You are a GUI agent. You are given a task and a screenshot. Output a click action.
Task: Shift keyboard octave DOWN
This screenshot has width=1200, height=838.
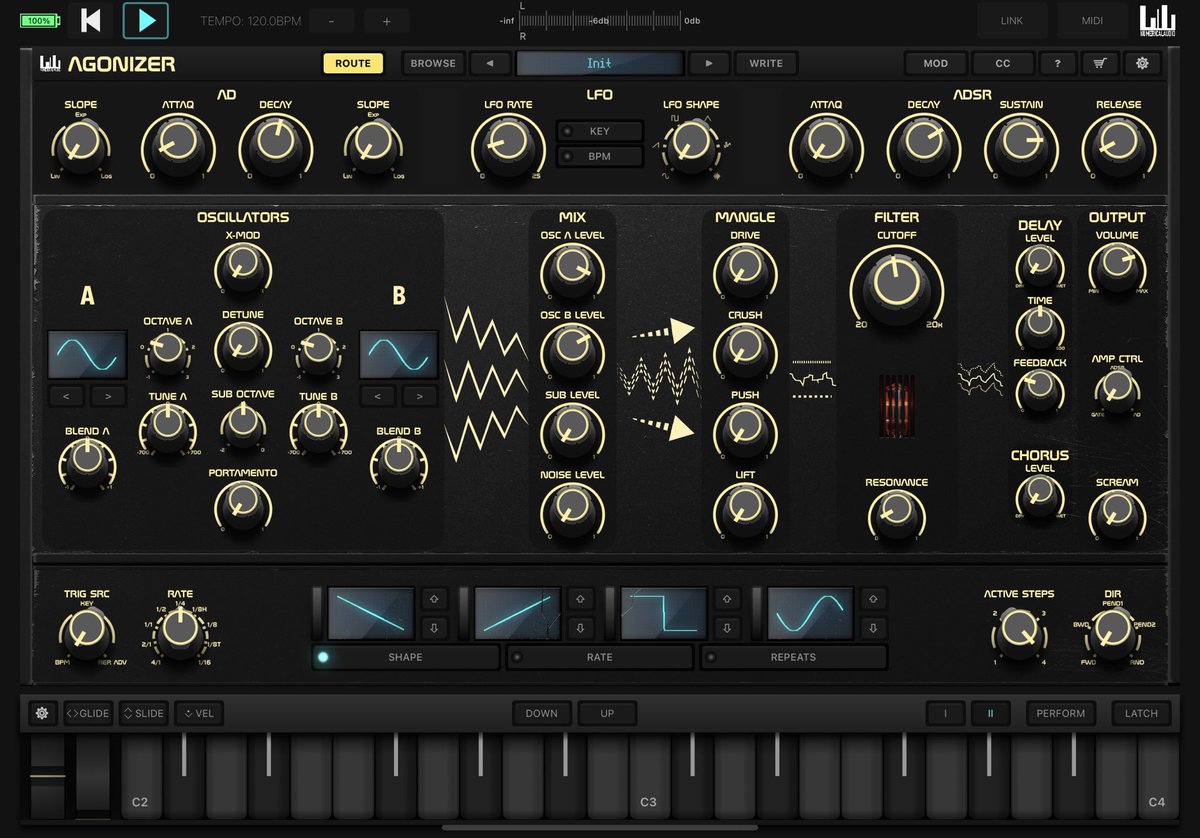(x=542, y=713)
